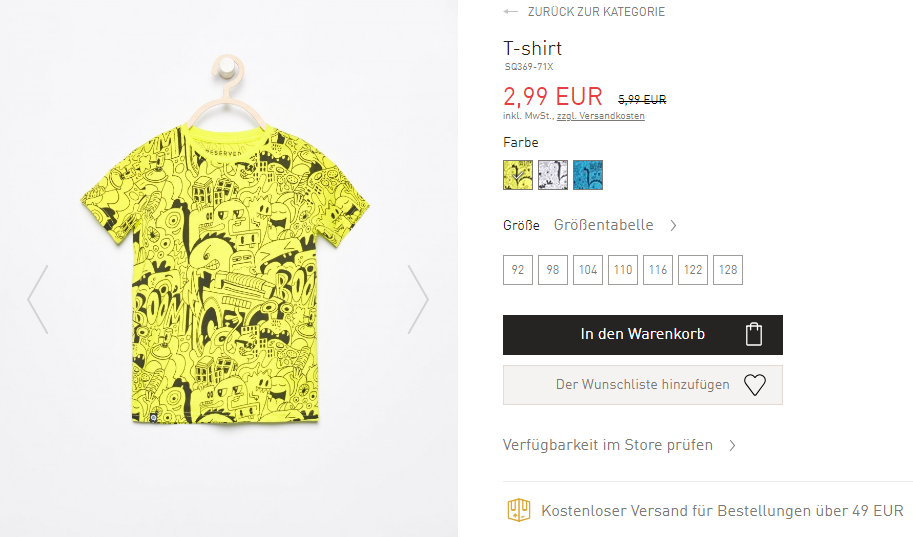Expand the Größentabelle chevron
This screenshot has width=913, height=537.
coord(673,225)
